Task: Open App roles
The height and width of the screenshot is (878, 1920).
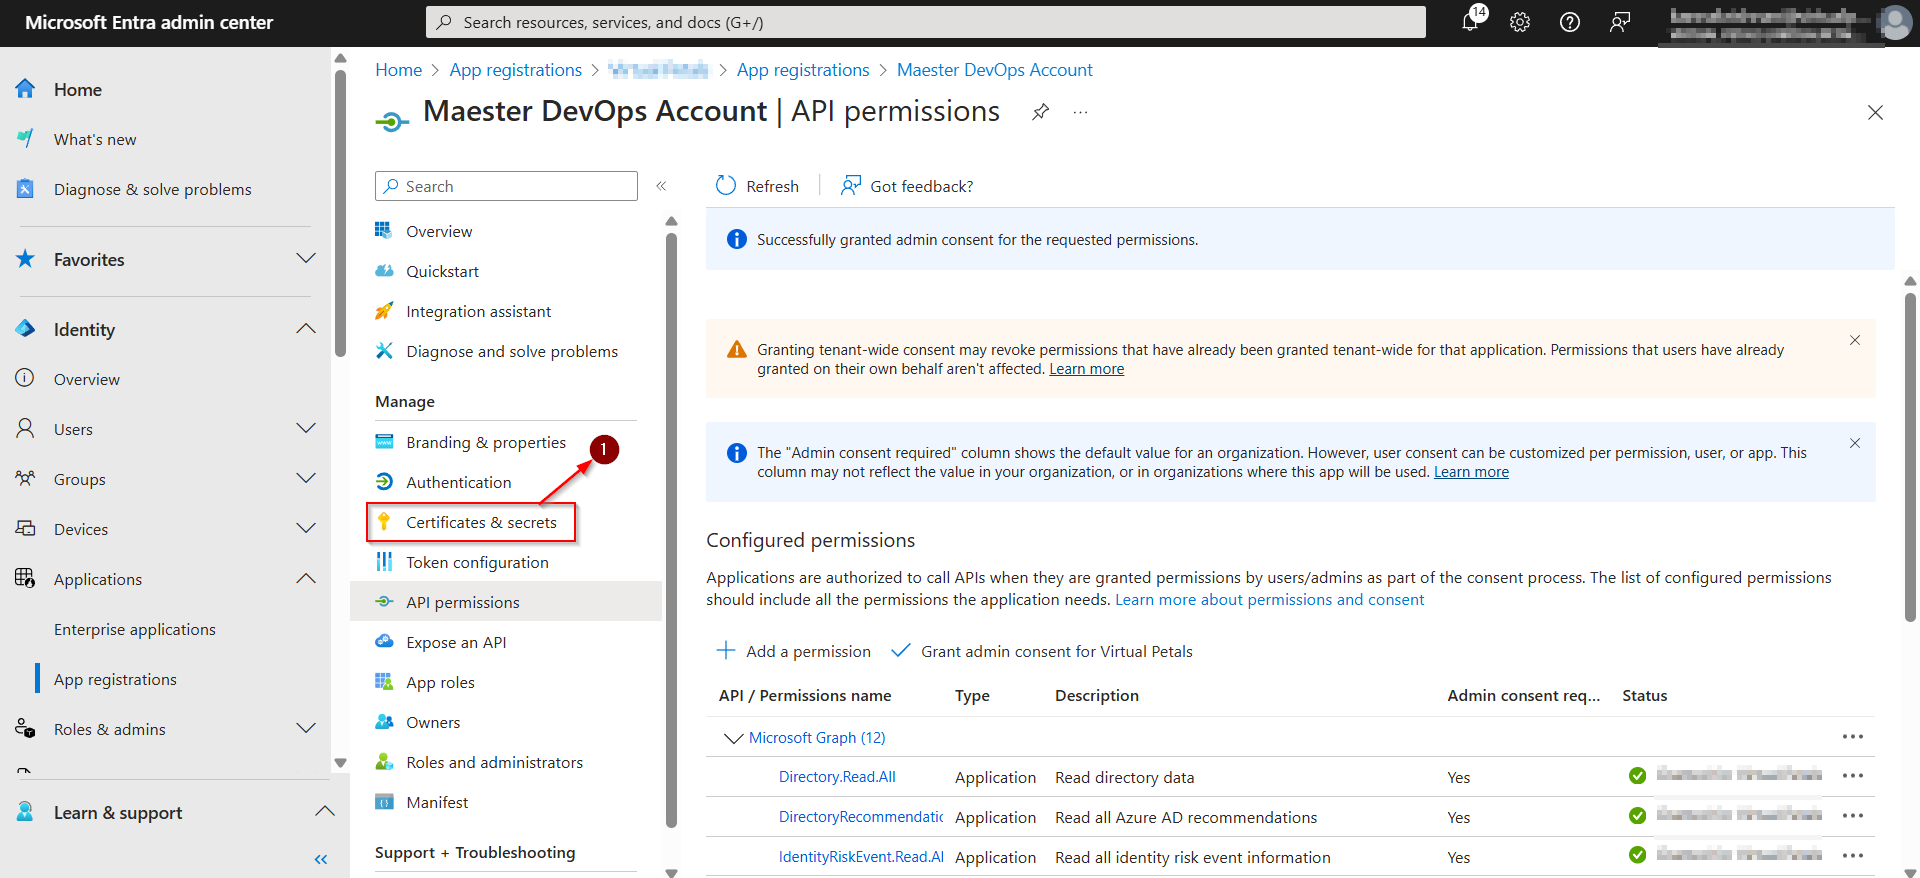Action: click(x=440, y=682)
